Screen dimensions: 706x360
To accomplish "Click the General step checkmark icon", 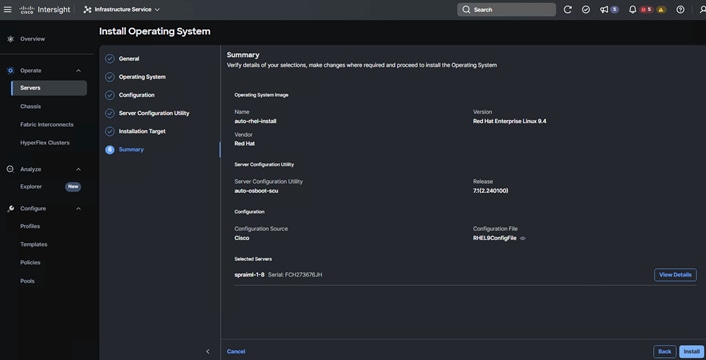I will coord(109,59).
